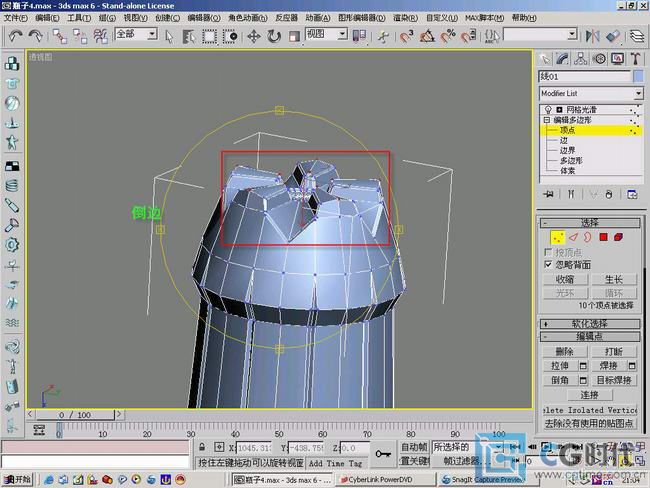Activate the Select and Rotate tool

pos(274,36)
